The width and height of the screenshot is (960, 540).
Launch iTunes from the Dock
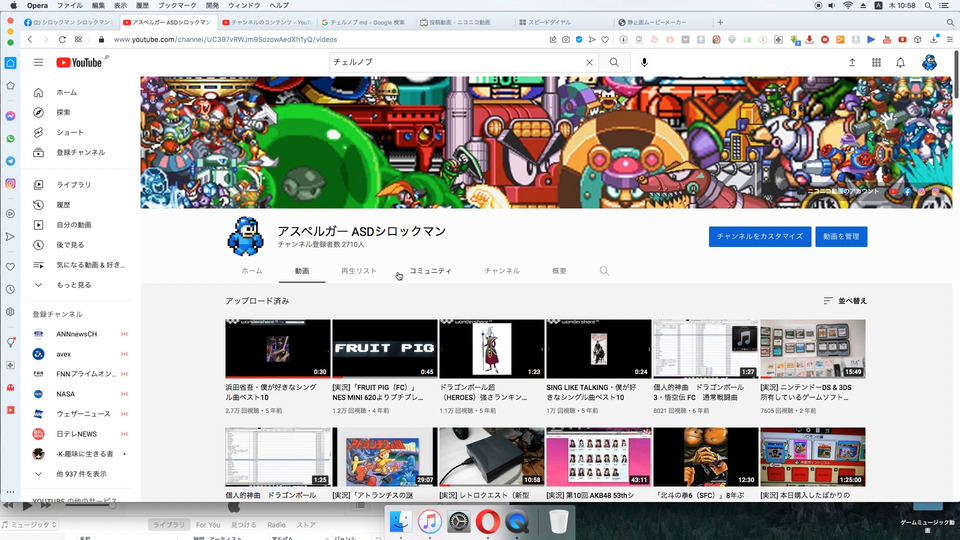[430, 522]
